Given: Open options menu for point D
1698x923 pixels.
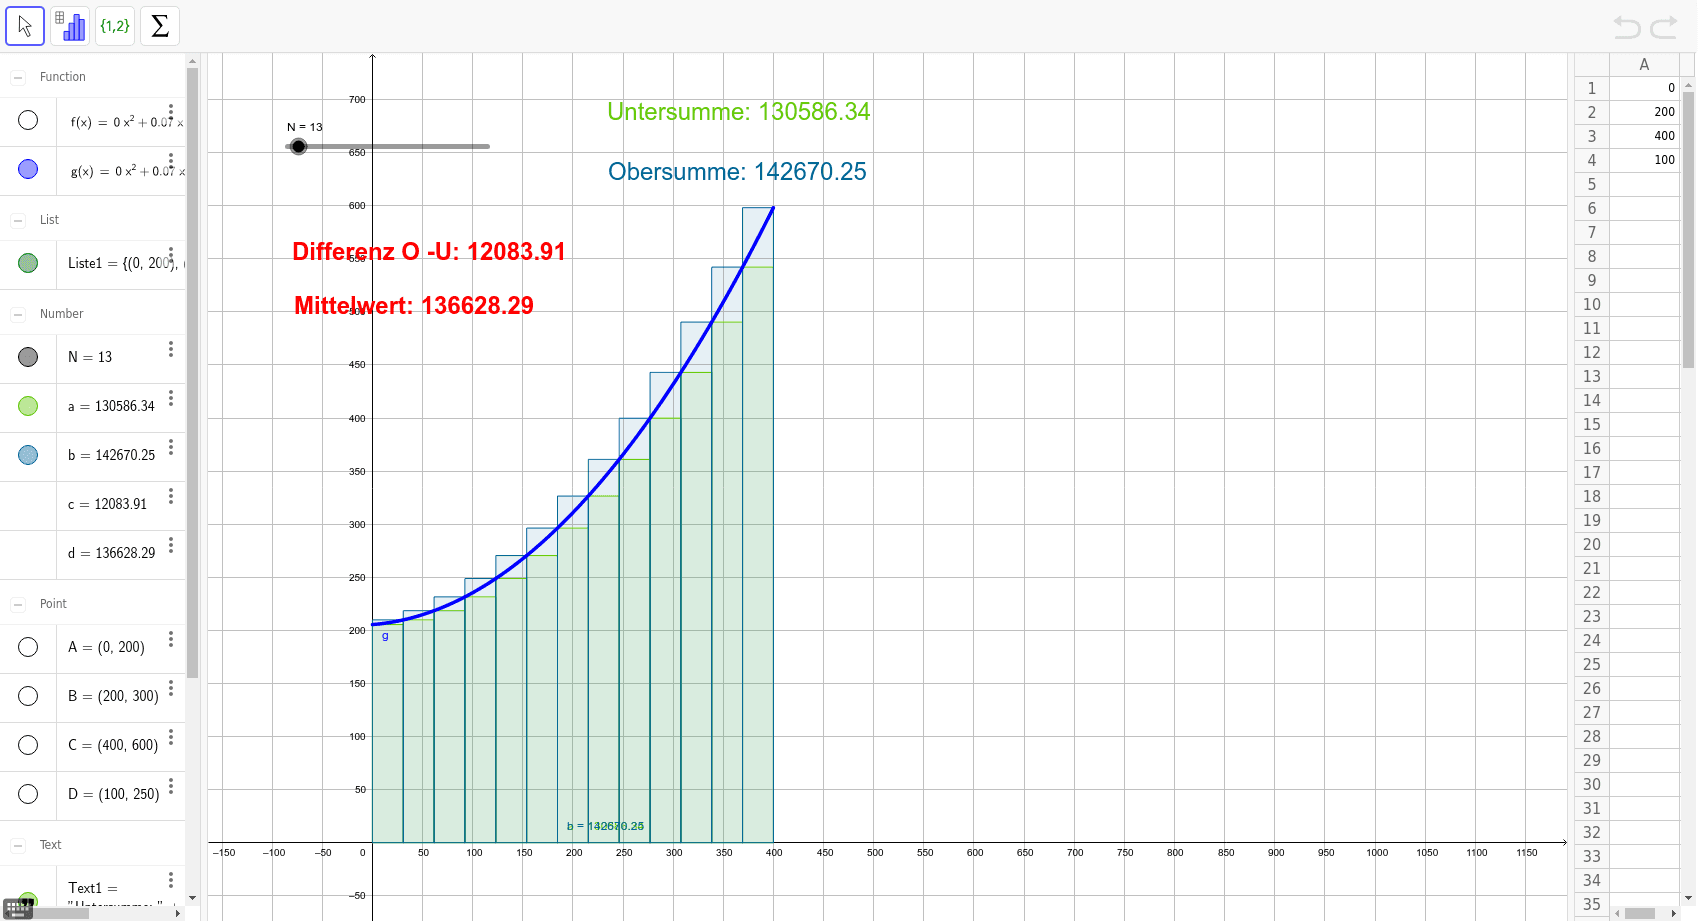Looking at the screenshot, I should click(x=171, y=786).
